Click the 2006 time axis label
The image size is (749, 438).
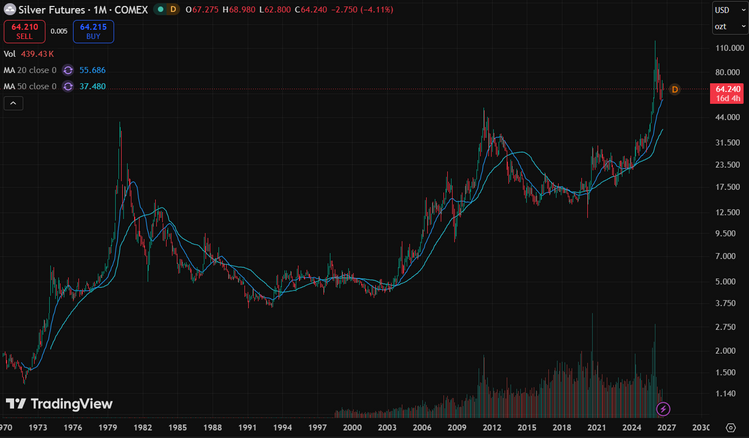[x=422, y=428]
